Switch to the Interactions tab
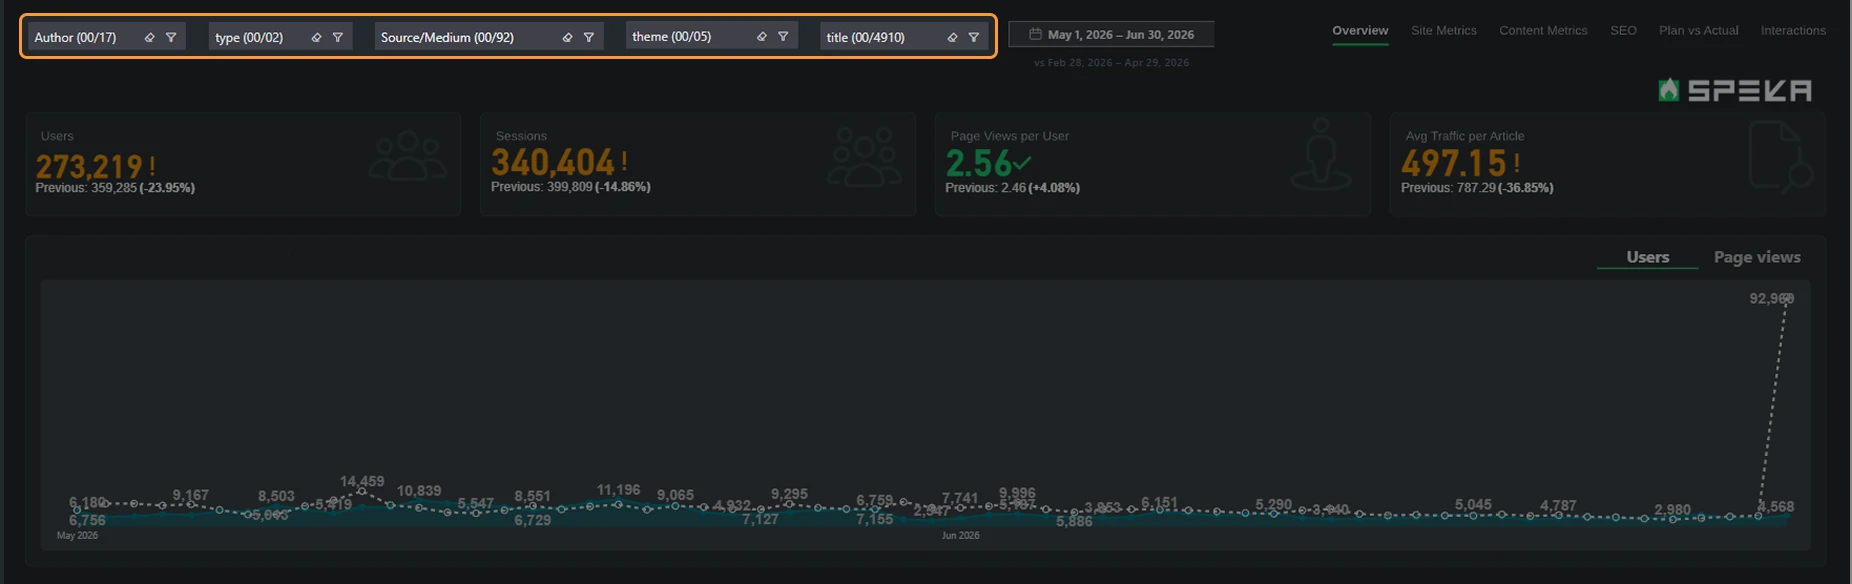 point(1793,31)
